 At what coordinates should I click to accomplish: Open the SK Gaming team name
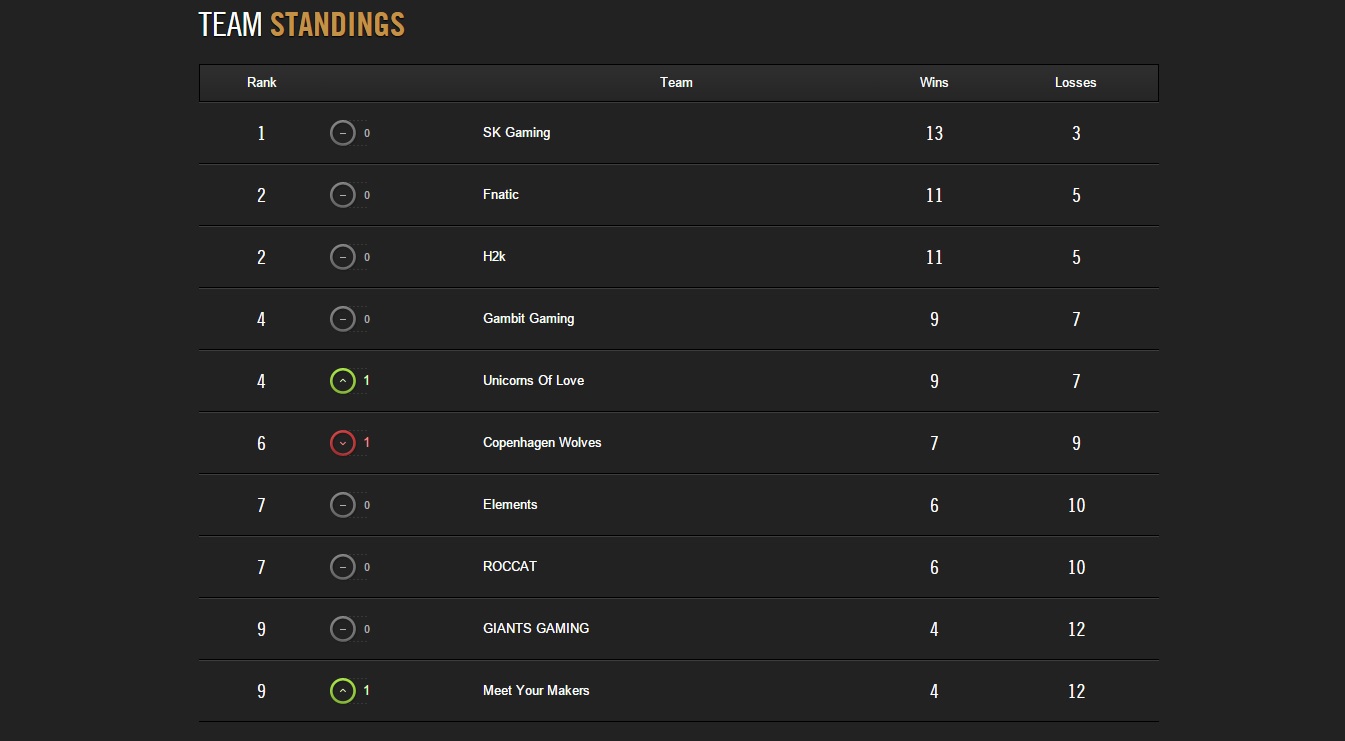516,132
